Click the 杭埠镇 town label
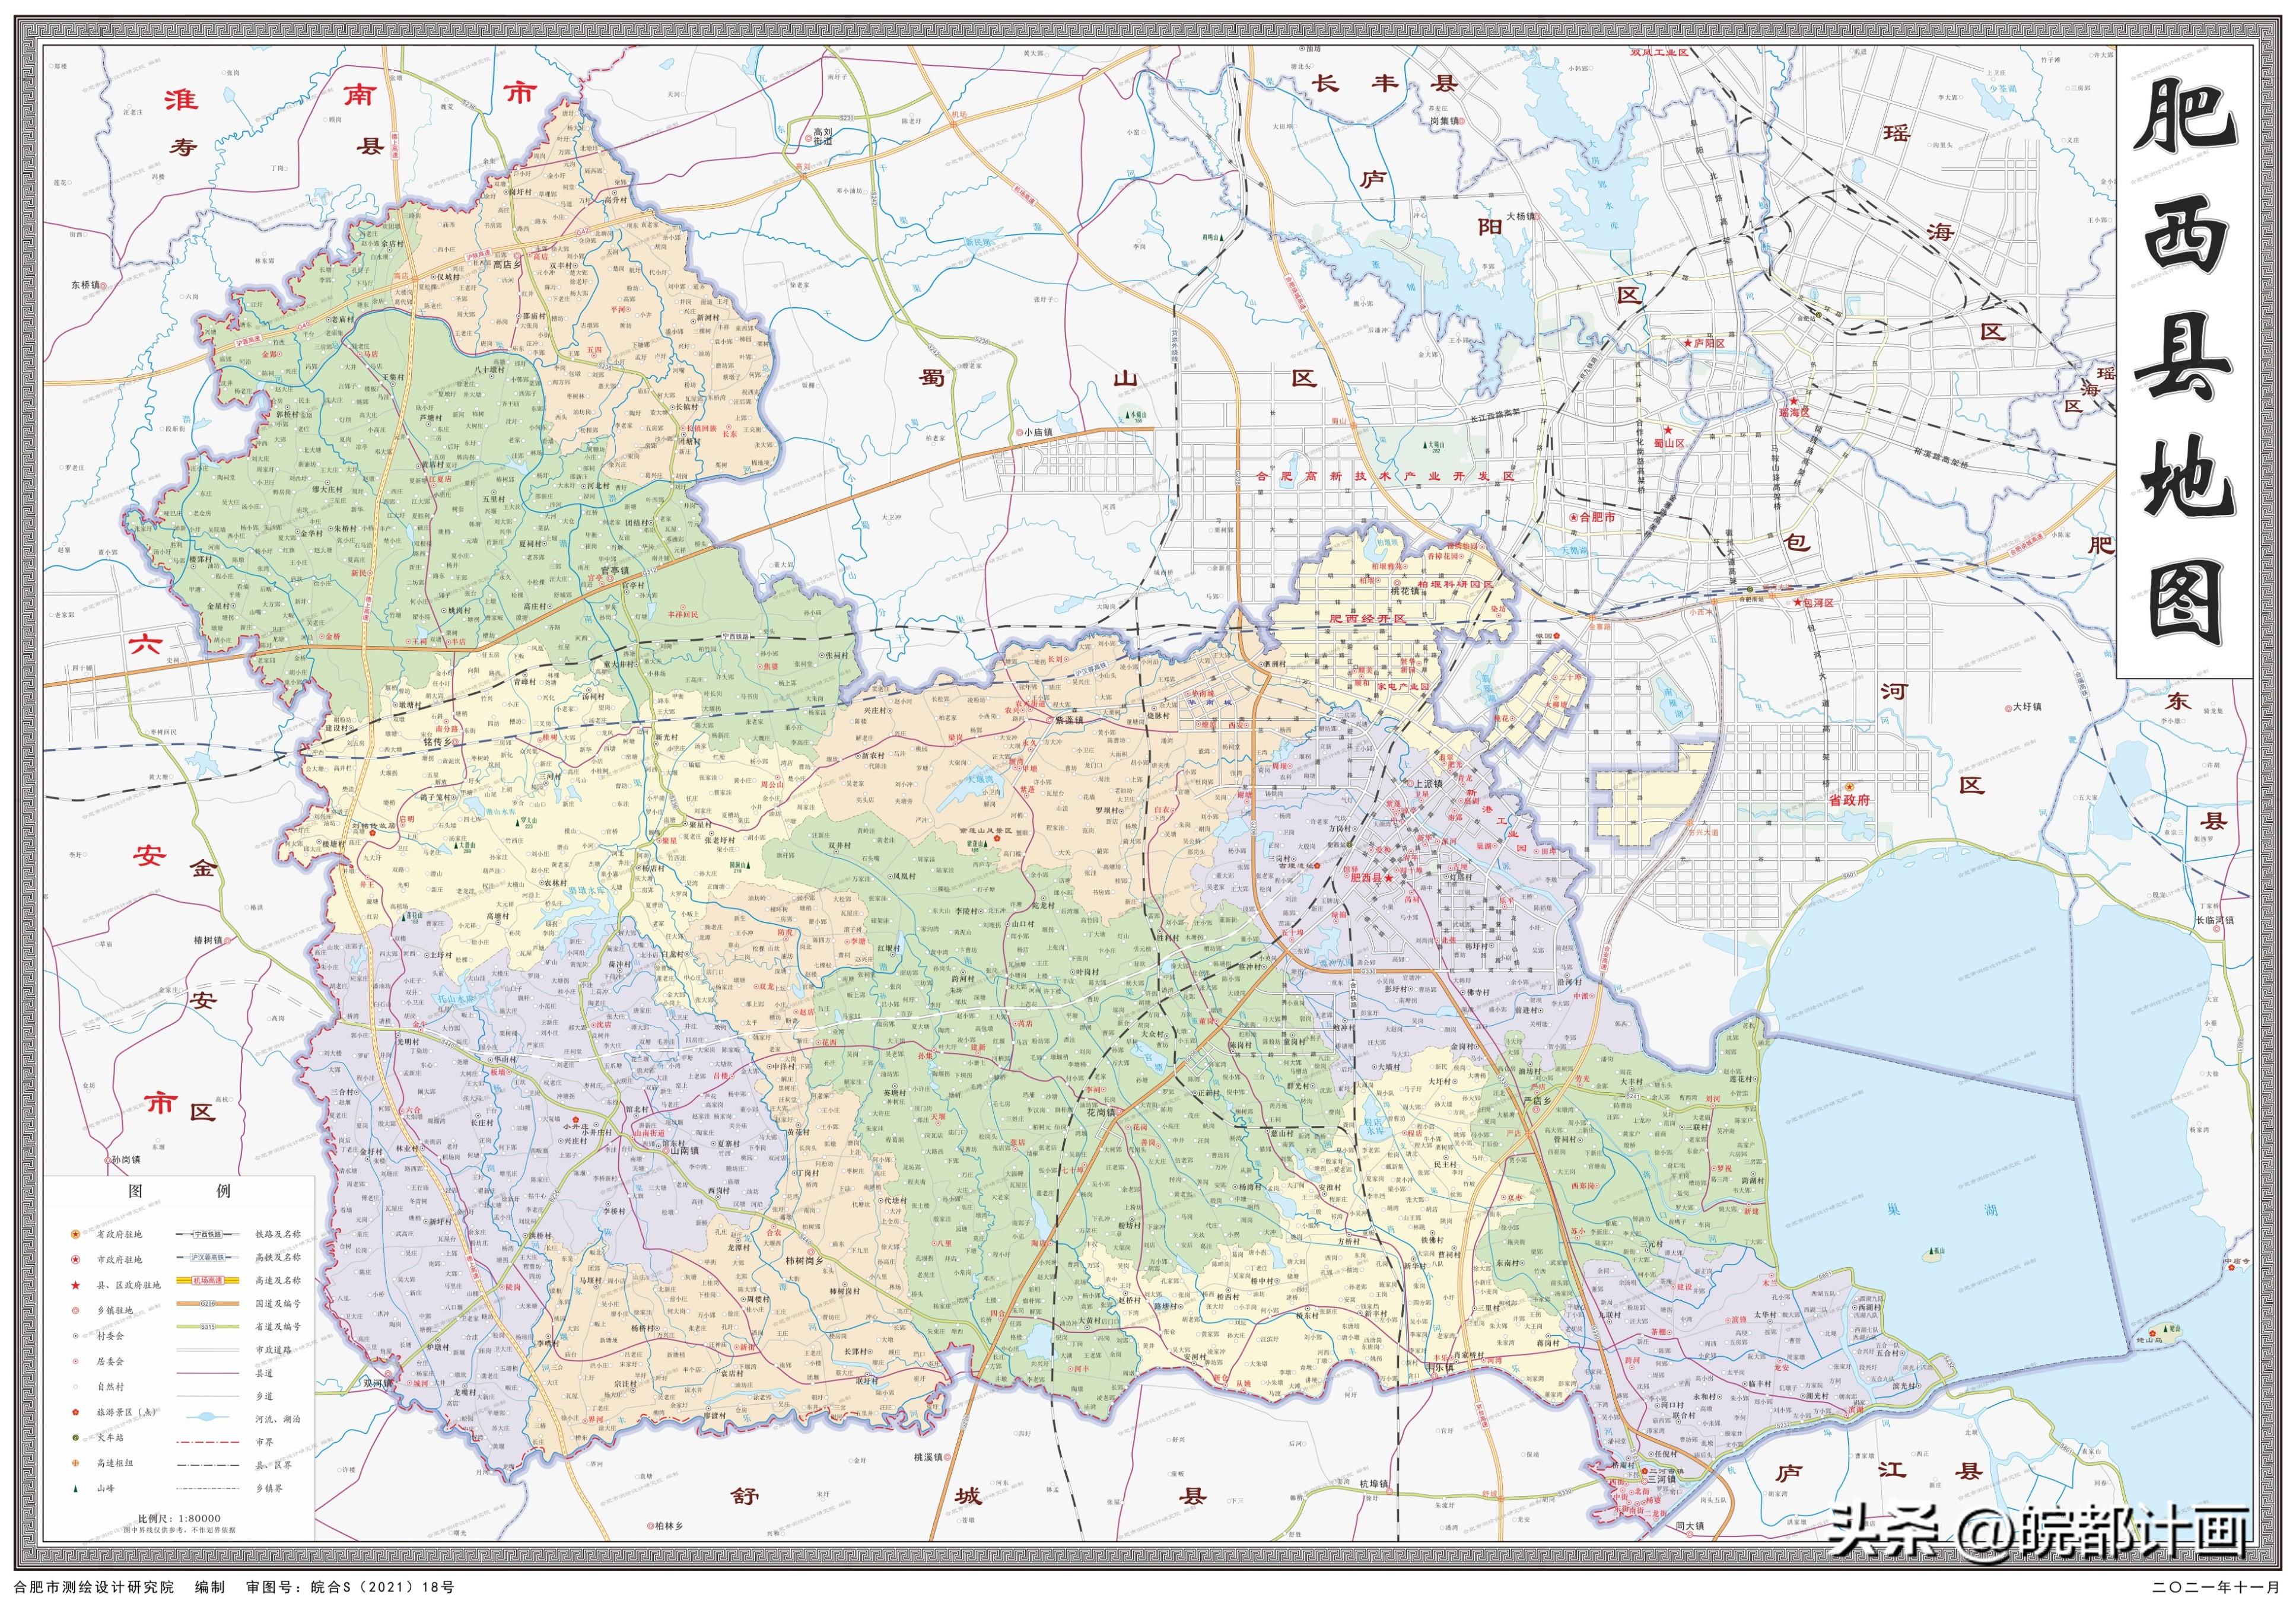The width and height of the screenshot is (2296, 1607). 1374,1484
